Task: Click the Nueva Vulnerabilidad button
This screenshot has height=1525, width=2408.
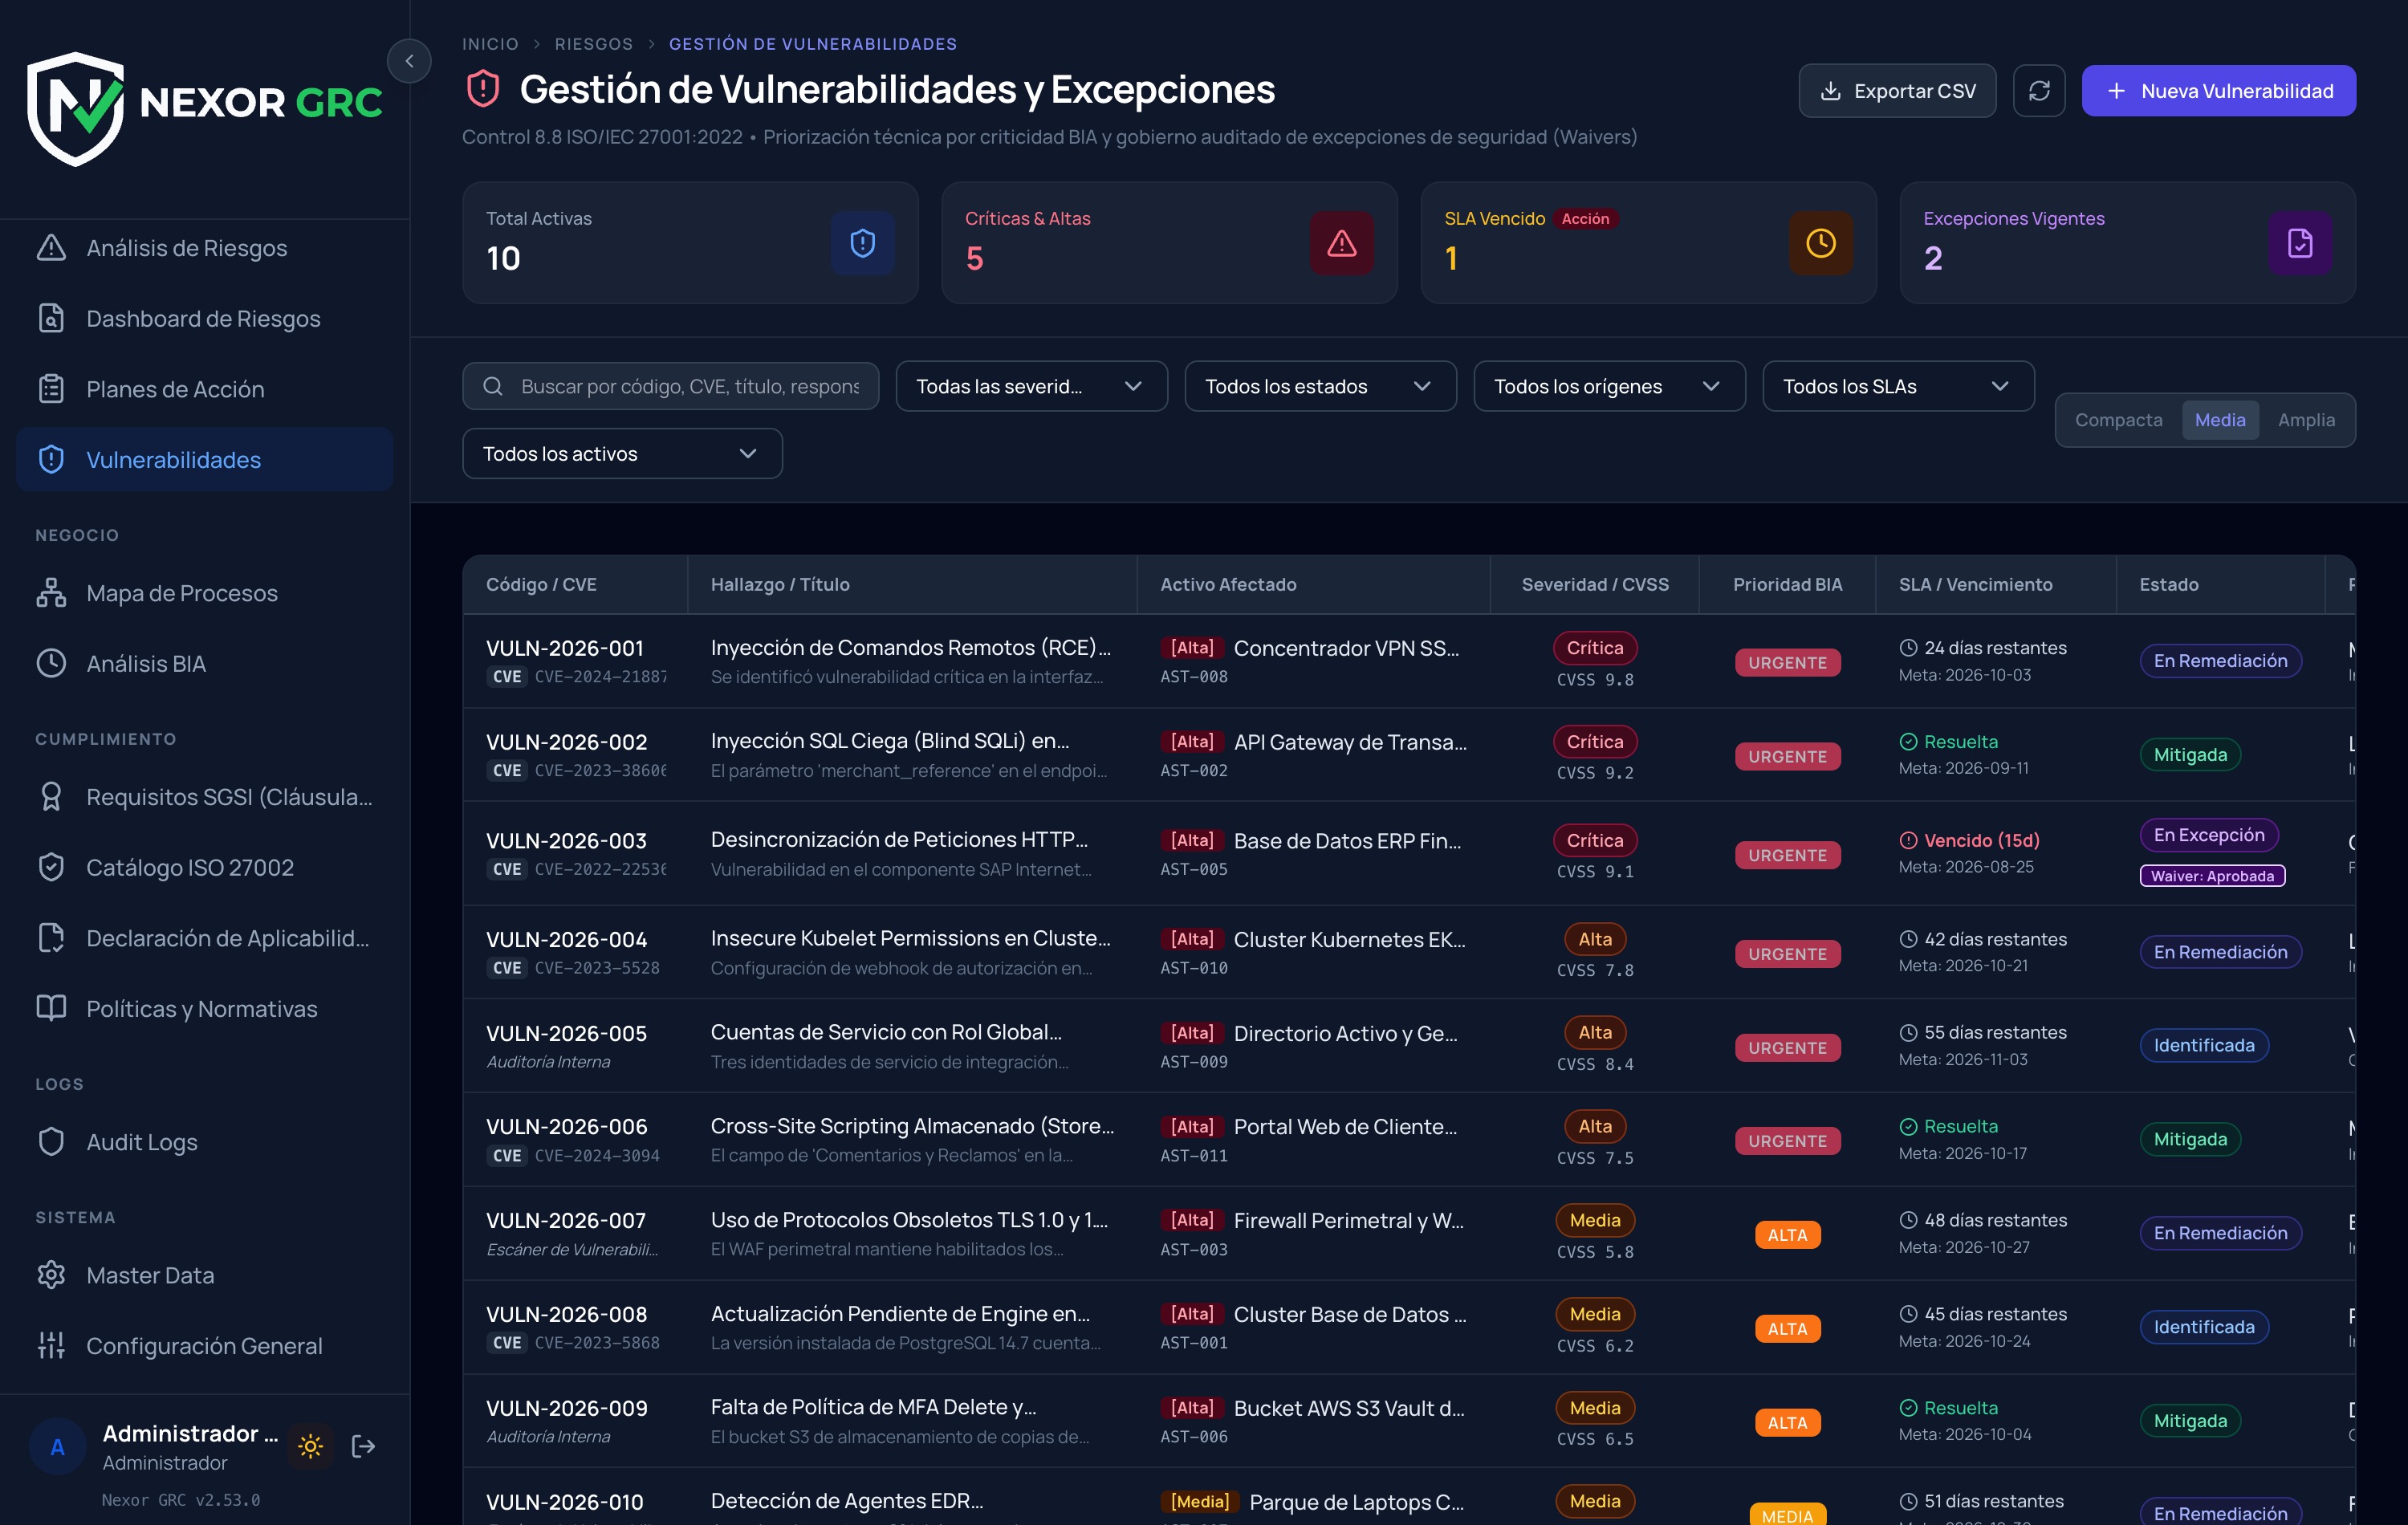Action: point(2218,91)
